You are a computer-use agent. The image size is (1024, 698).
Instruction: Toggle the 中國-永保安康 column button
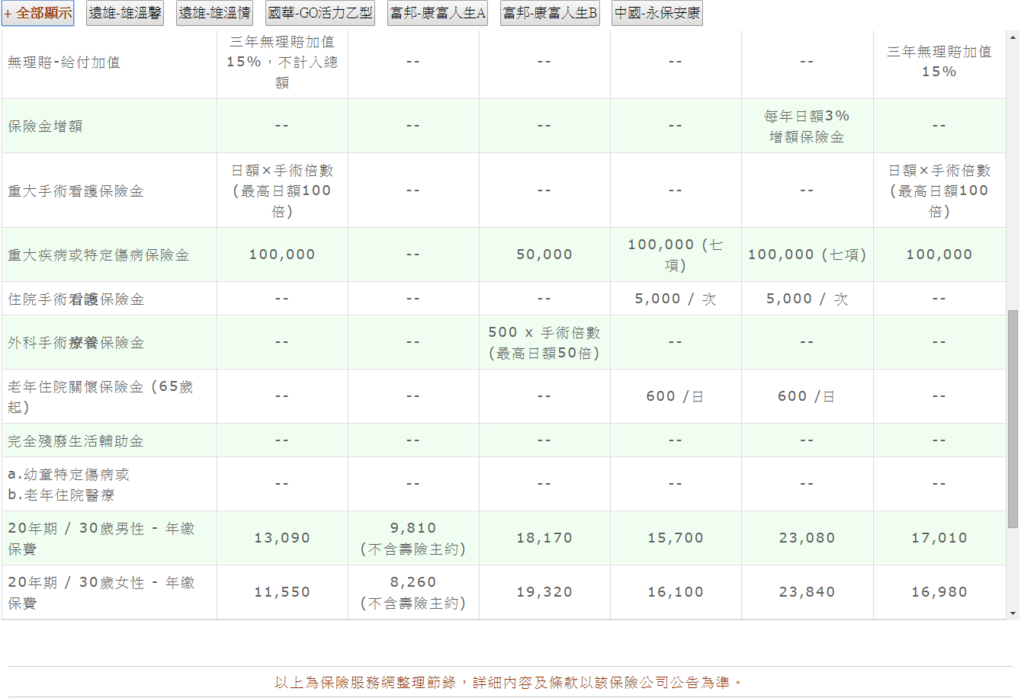tap(657, 13)
